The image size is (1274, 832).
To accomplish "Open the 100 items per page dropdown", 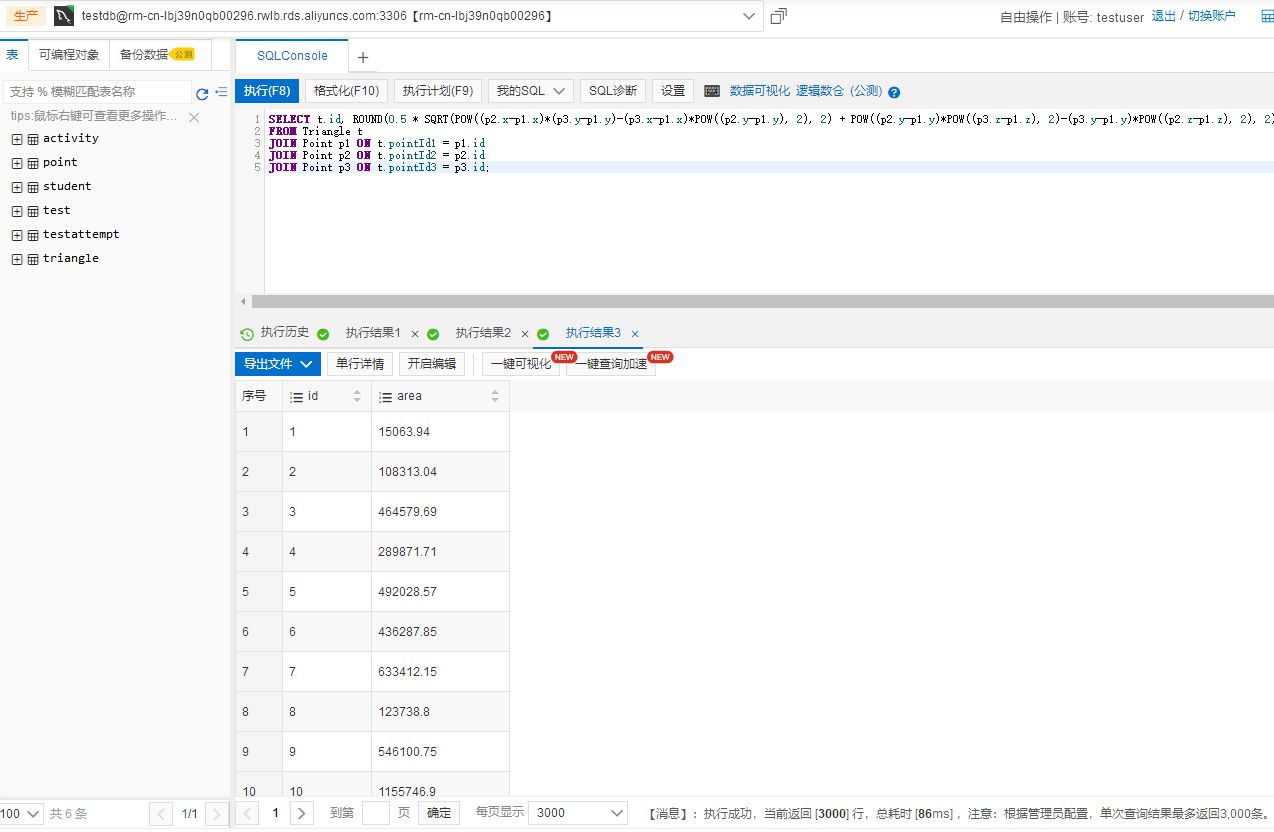I will click(x=21, y=814).
